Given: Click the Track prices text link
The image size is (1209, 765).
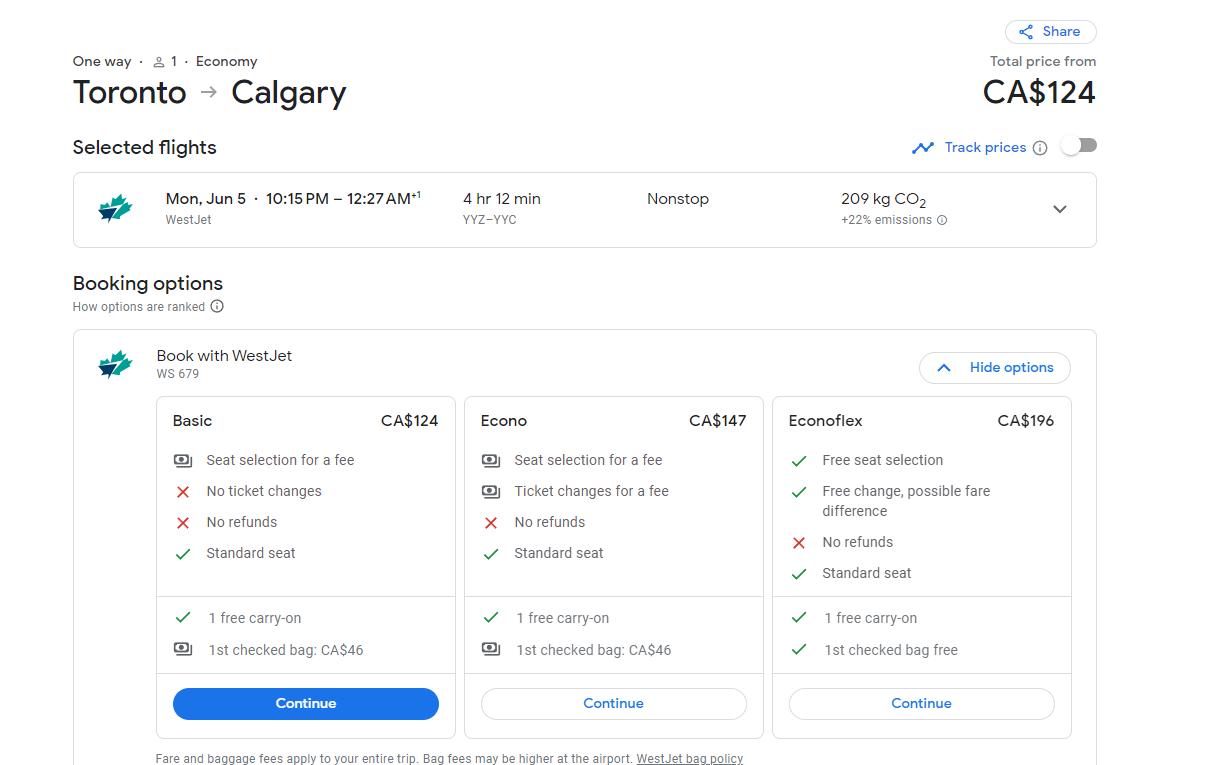Looking at the screenshot, I should pyautogui.click(x=985, y=148).
